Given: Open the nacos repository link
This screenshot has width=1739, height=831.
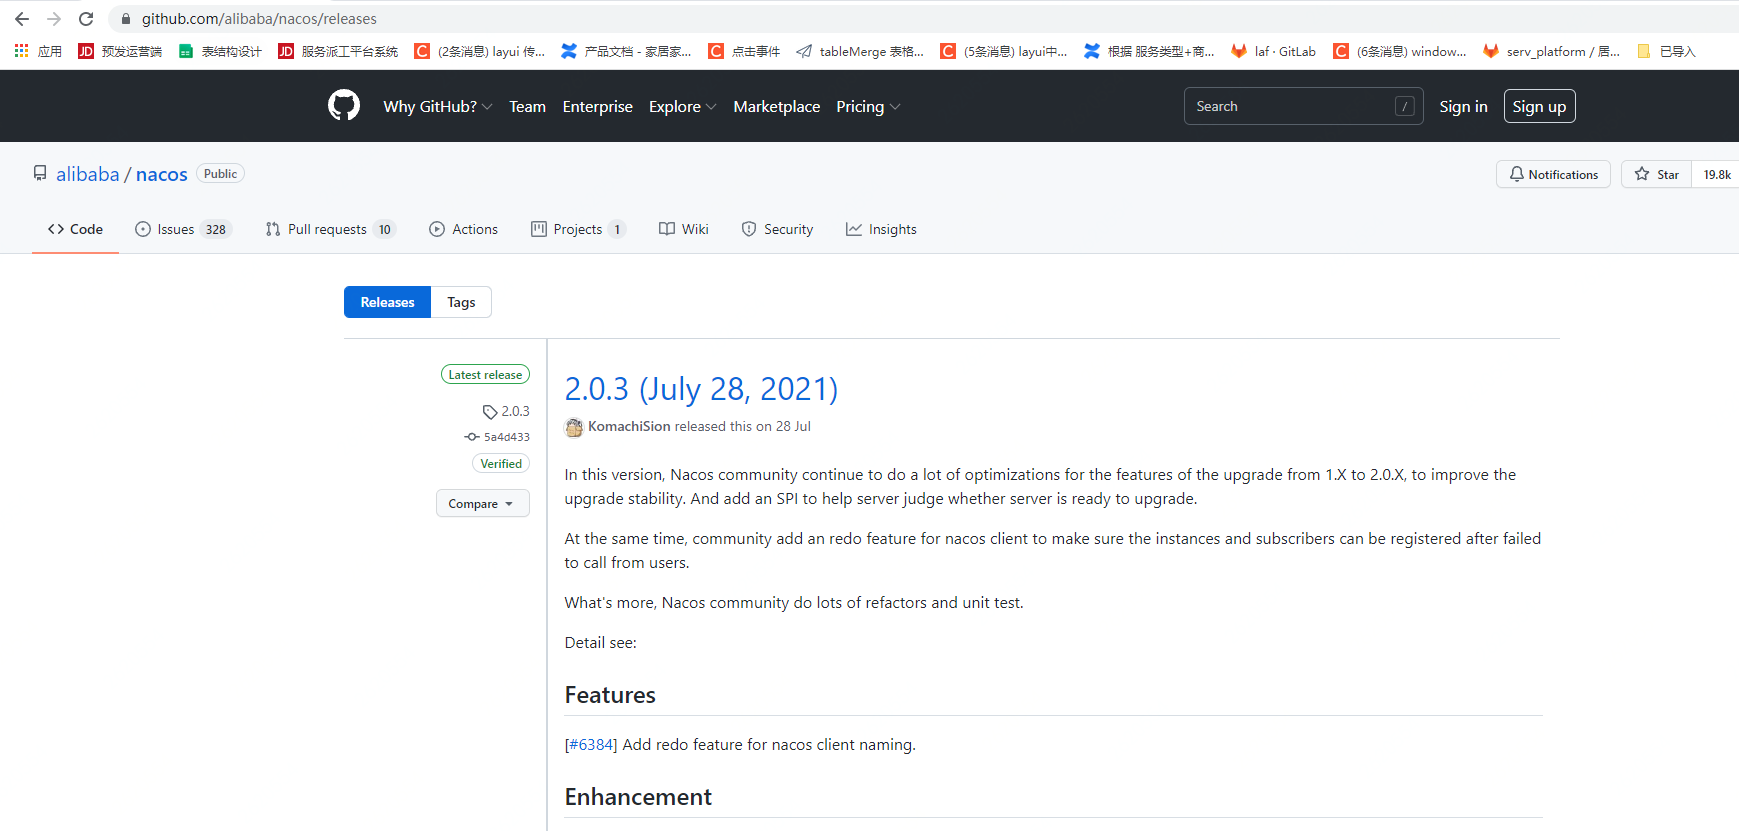Looking at the screenshot, I should click(x=162, y=174).
